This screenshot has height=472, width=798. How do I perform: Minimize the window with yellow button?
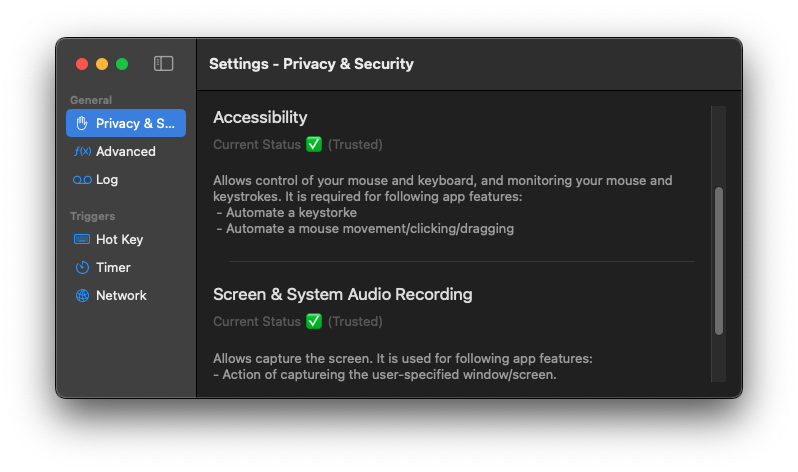tap(102, 64)
